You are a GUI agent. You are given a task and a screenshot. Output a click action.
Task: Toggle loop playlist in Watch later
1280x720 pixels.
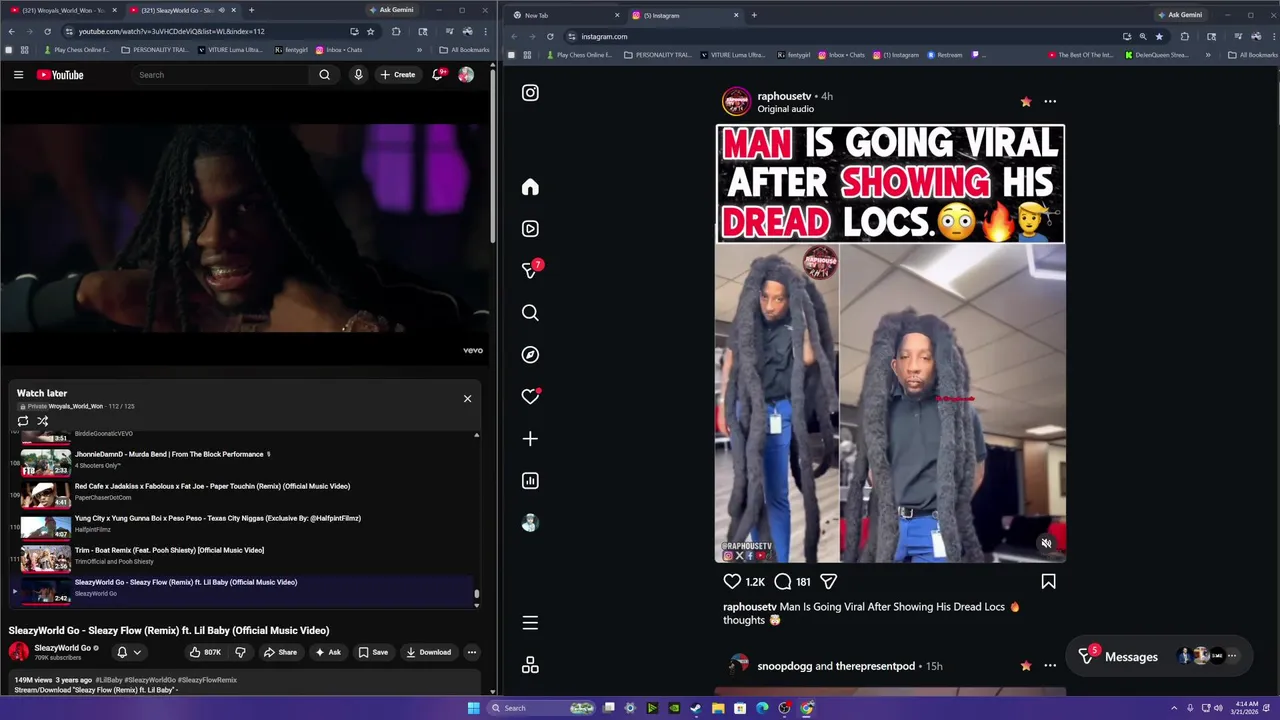click(23, 421)
